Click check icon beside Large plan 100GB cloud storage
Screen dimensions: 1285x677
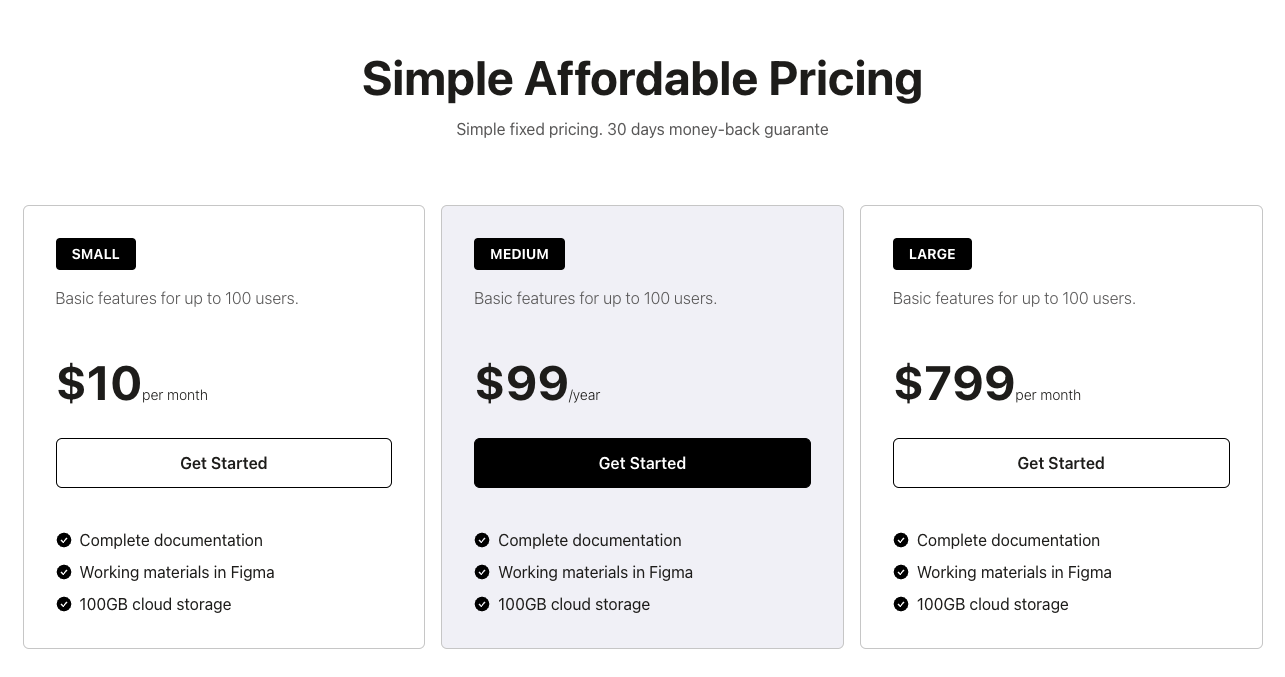(x=901, y=604)
